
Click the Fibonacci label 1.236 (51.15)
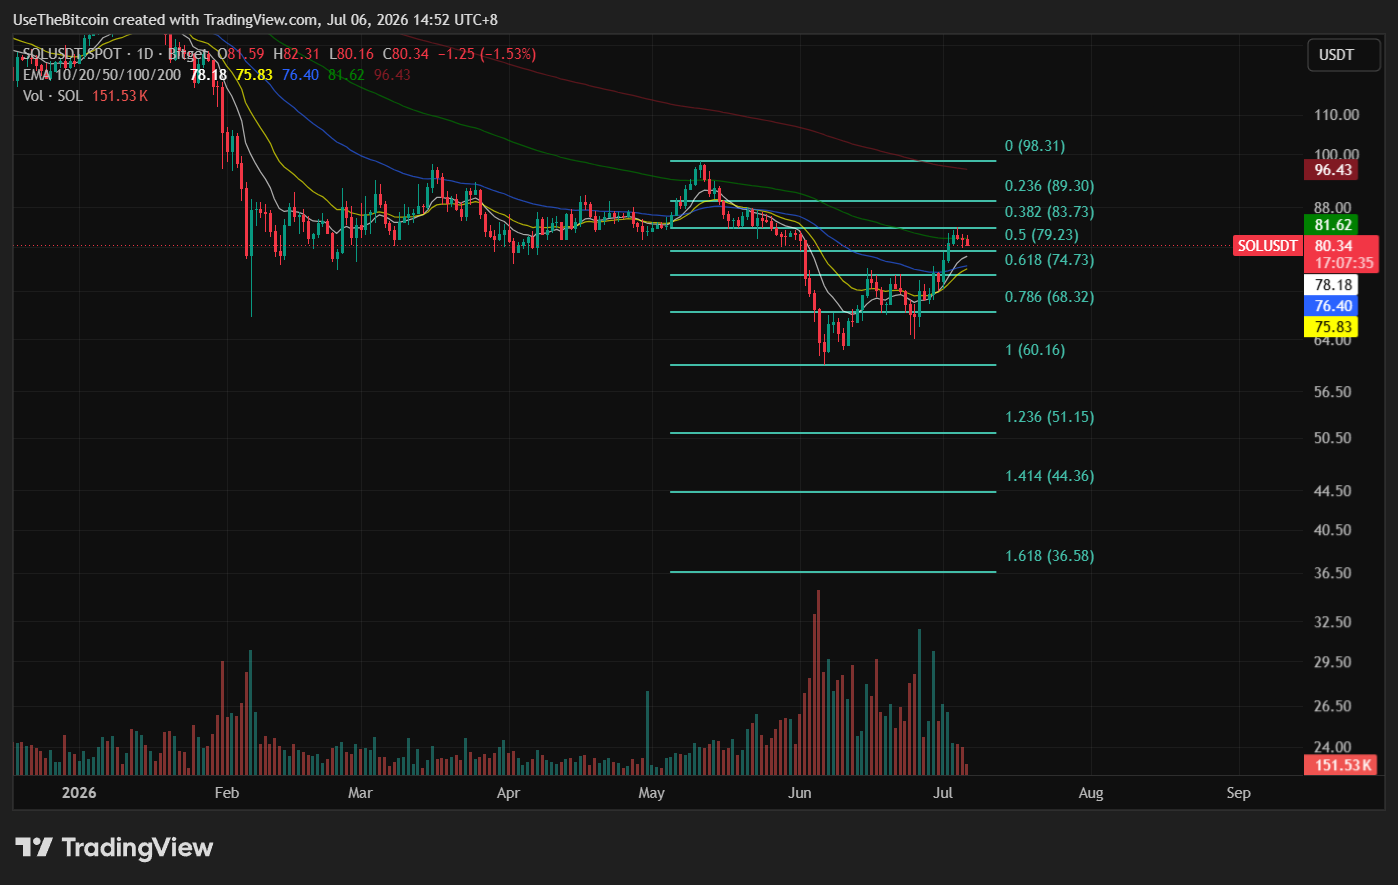1049,417
